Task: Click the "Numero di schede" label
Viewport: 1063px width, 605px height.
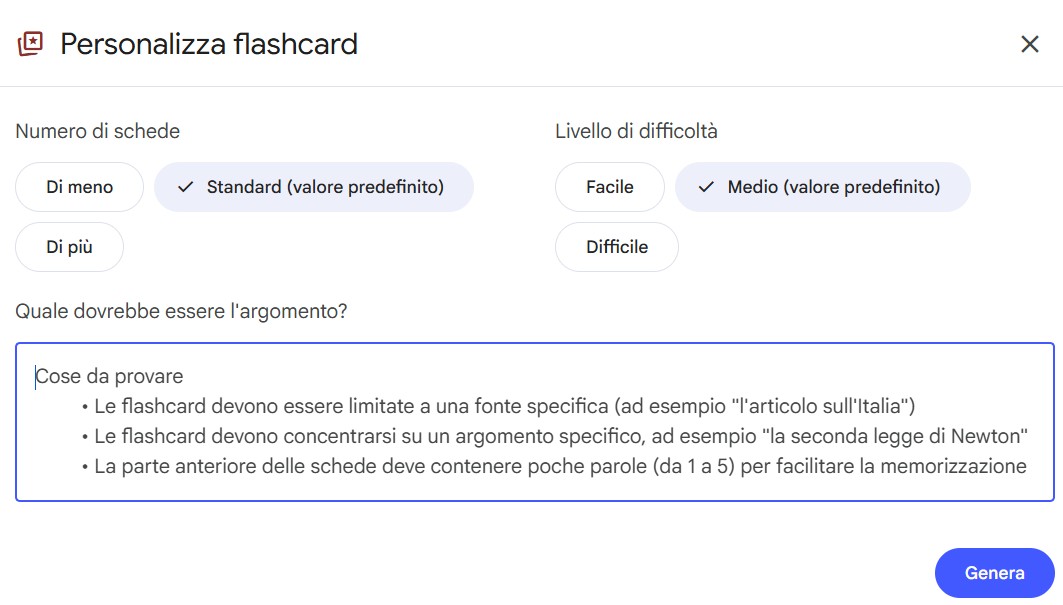Action: [98, 131]
